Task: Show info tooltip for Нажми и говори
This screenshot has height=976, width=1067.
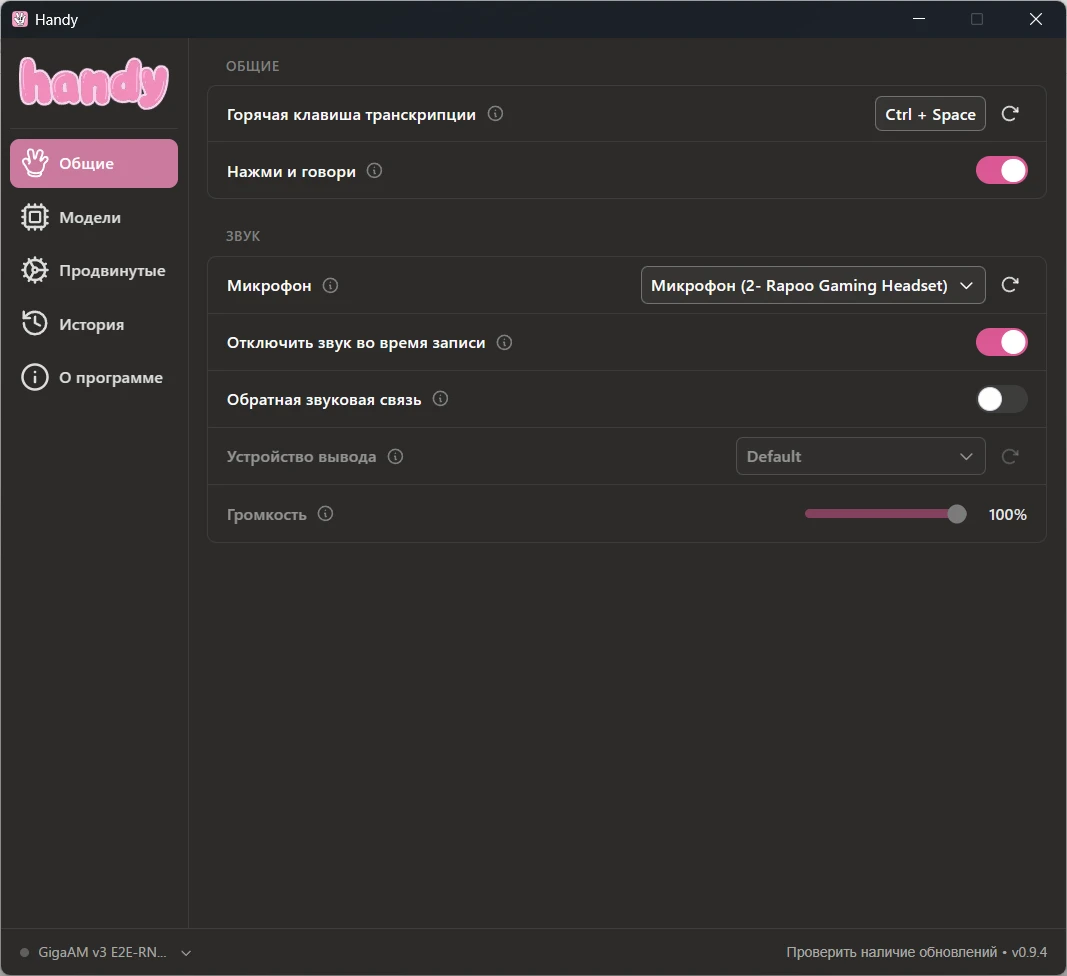Action: (374, 171)
